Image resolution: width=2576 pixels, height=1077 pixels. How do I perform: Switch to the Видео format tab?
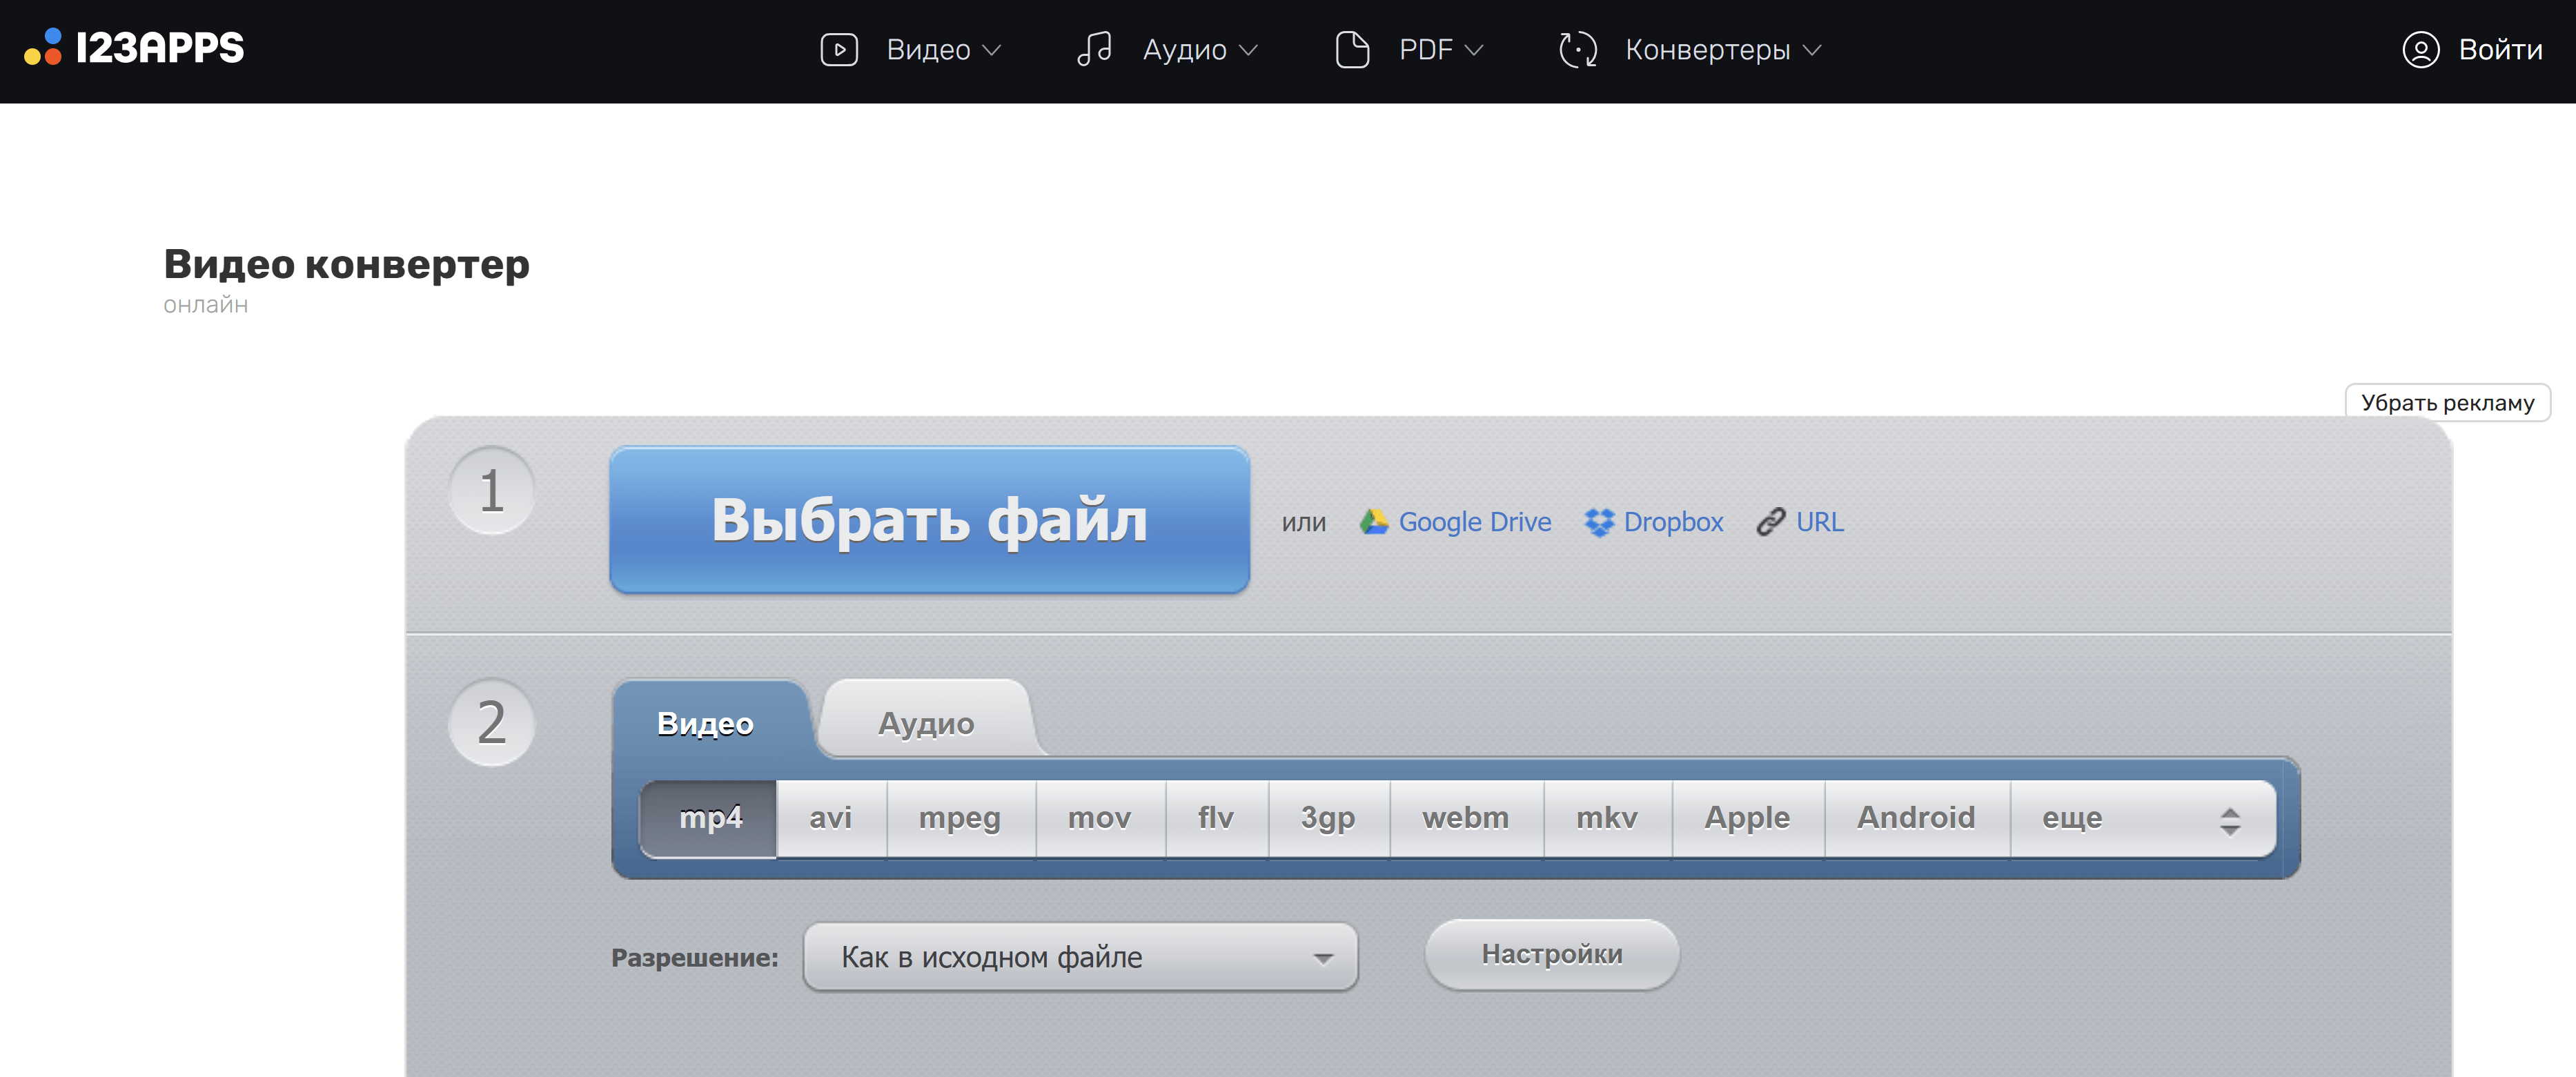705,723
